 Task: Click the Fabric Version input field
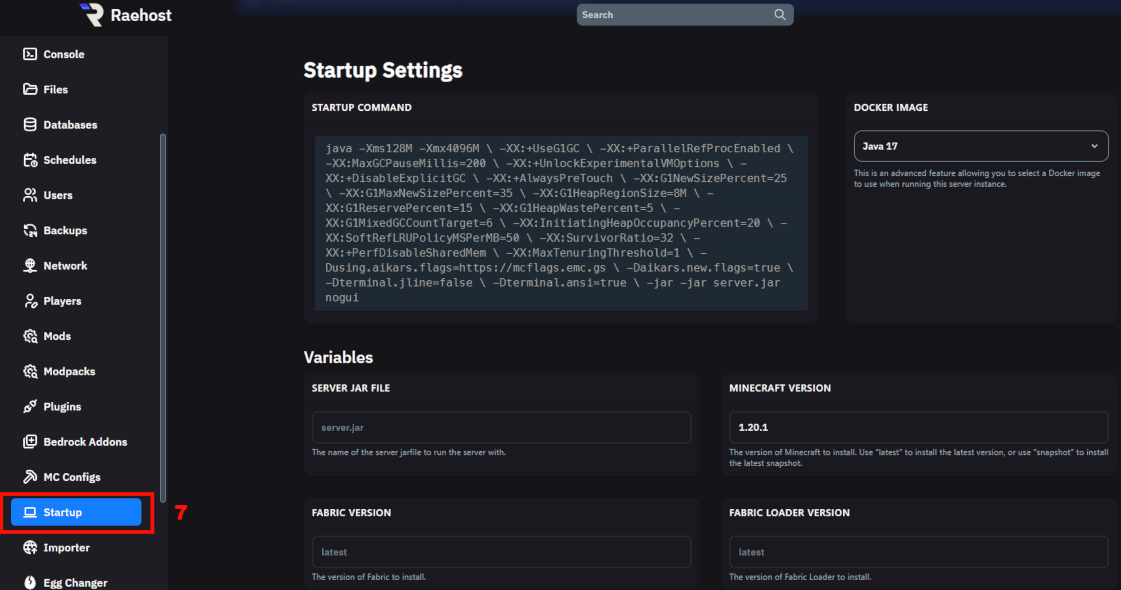pos(501,552)
